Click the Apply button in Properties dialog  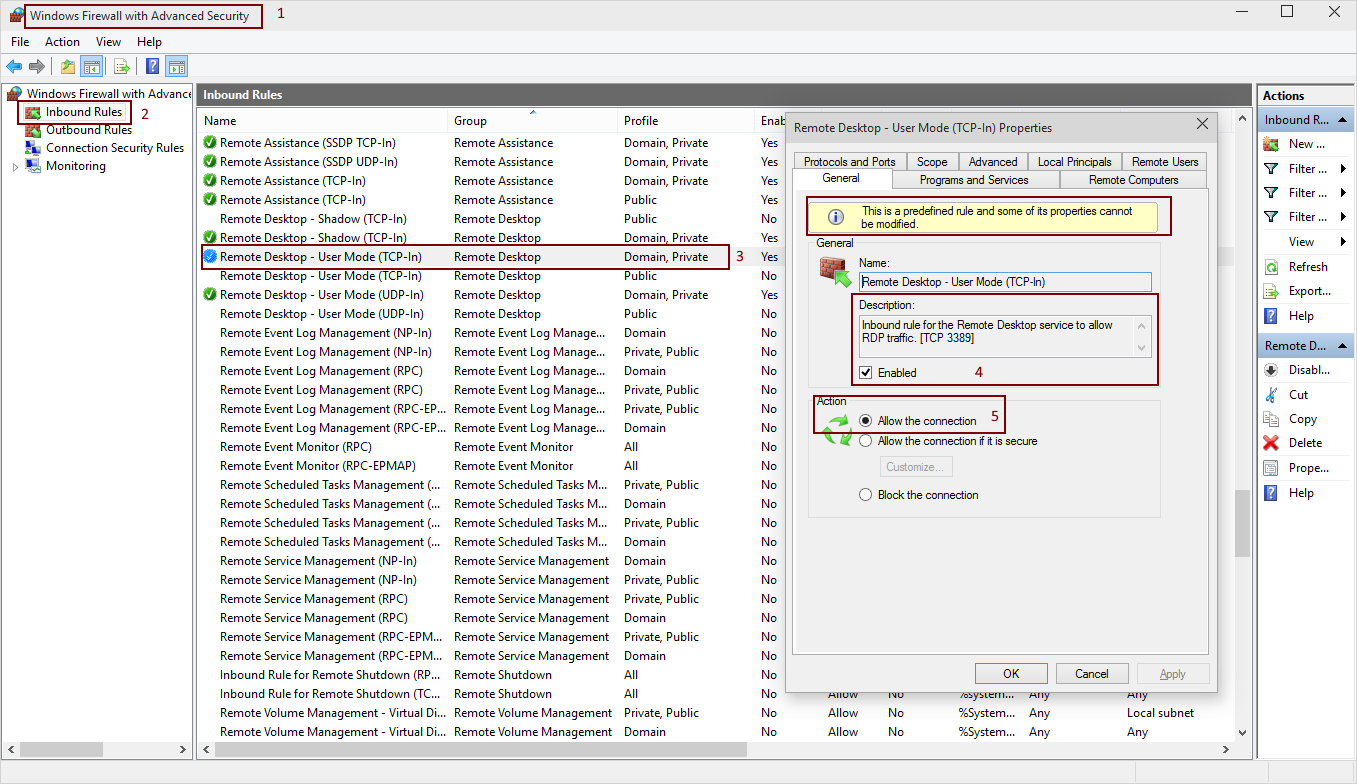(1173, 674)
